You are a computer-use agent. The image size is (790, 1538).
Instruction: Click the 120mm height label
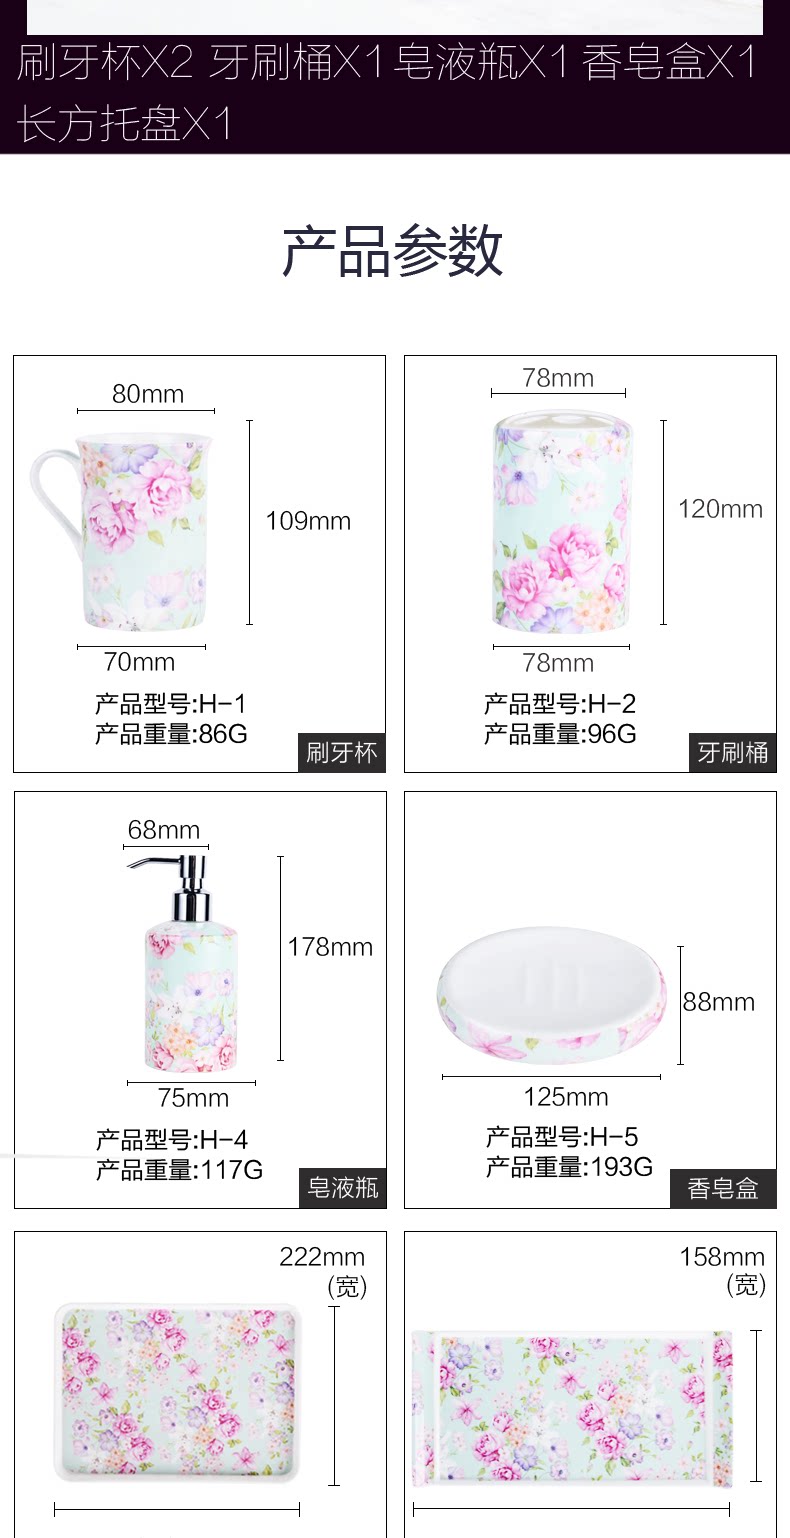pos(720,509)
